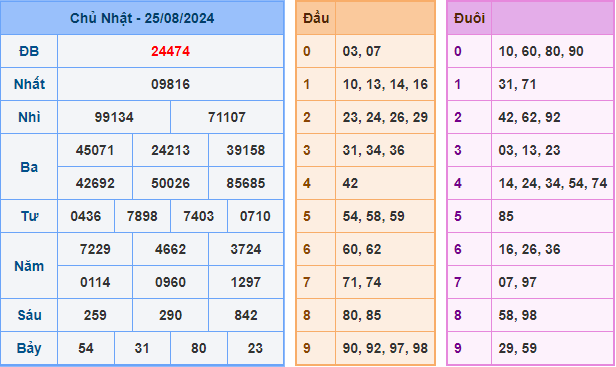Click 80 in the Bảy row
616x367 pixels.
(x=199, y=348)
